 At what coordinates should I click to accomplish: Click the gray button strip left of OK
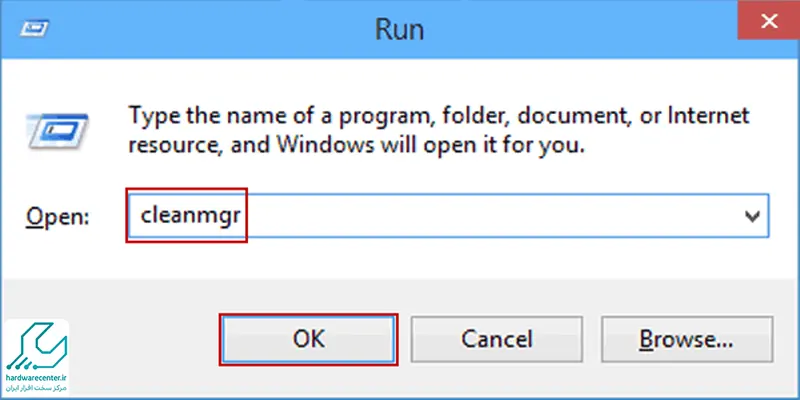tap(143, 339)
